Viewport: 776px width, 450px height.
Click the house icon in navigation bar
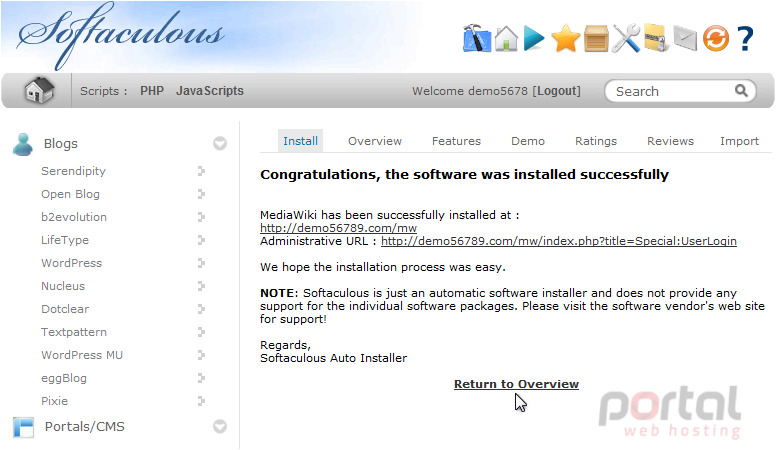click(39, 91)
